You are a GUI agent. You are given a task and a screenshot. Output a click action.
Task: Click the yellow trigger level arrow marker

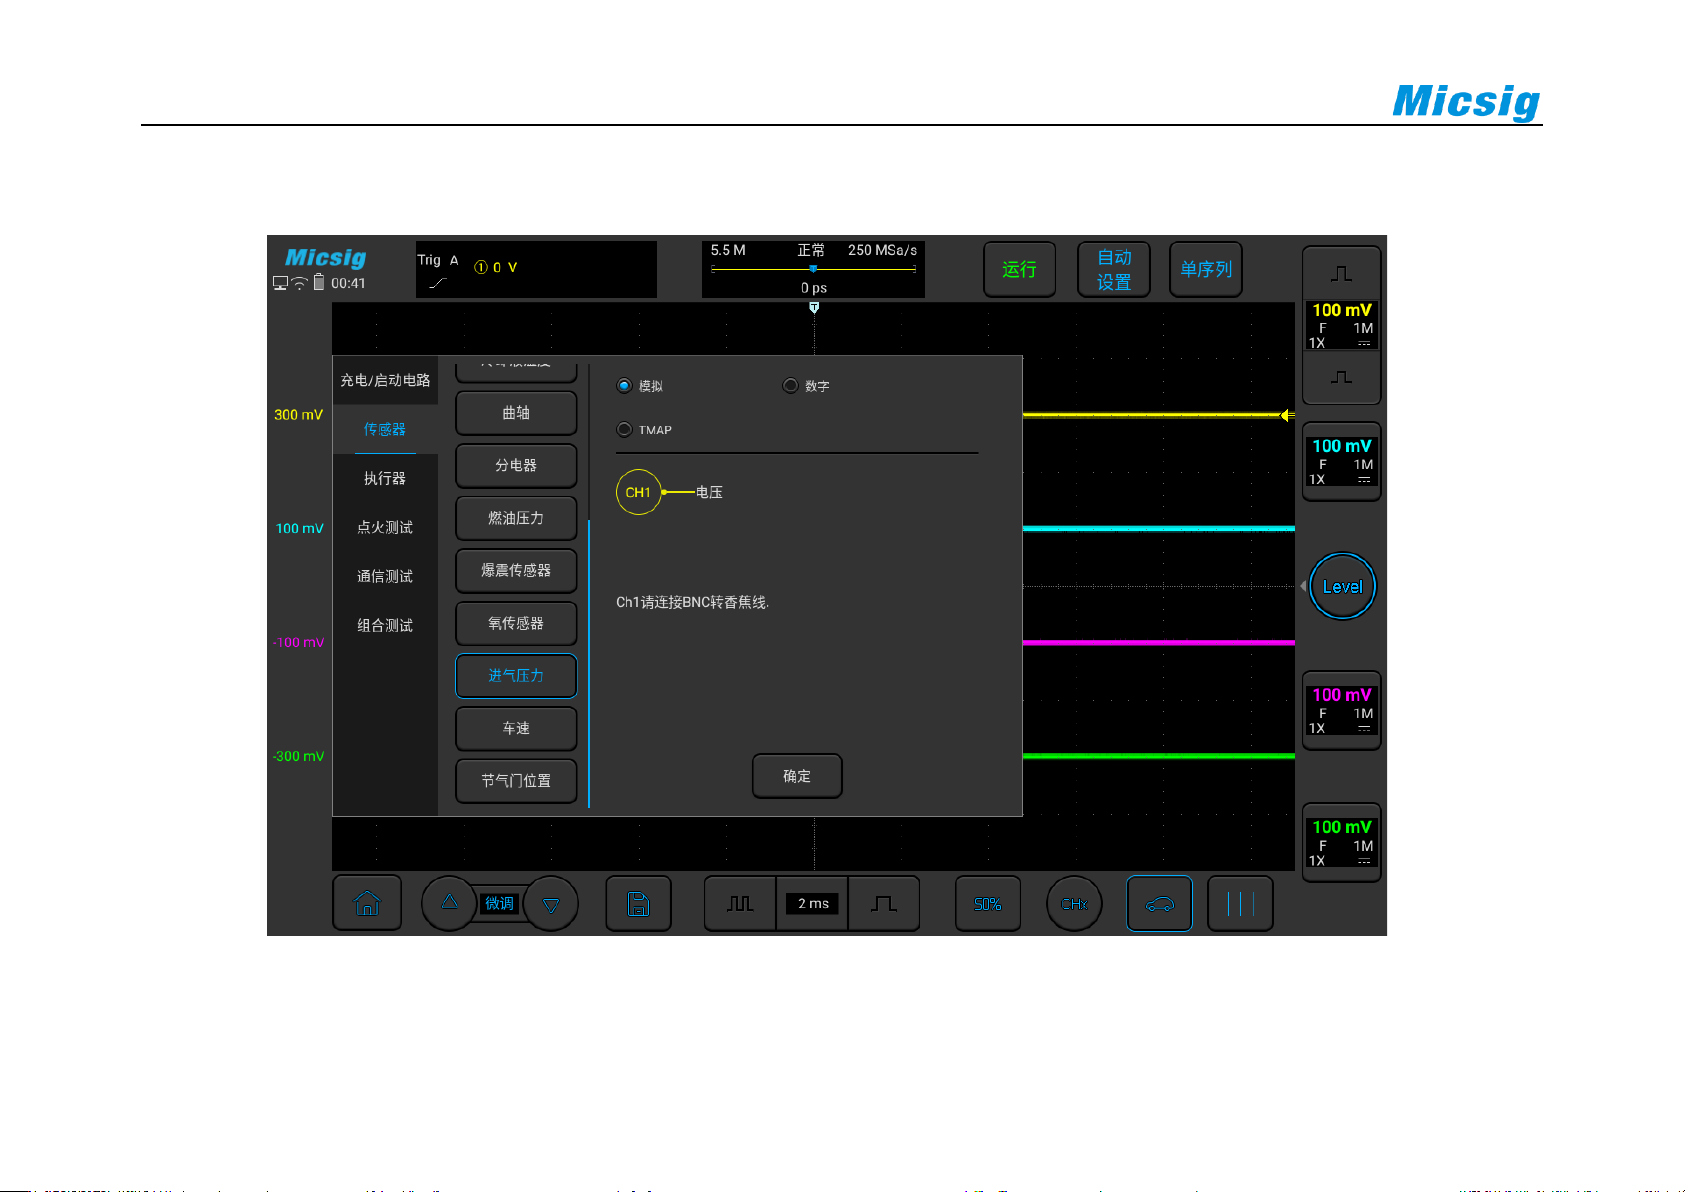(x=1286, y=415)
